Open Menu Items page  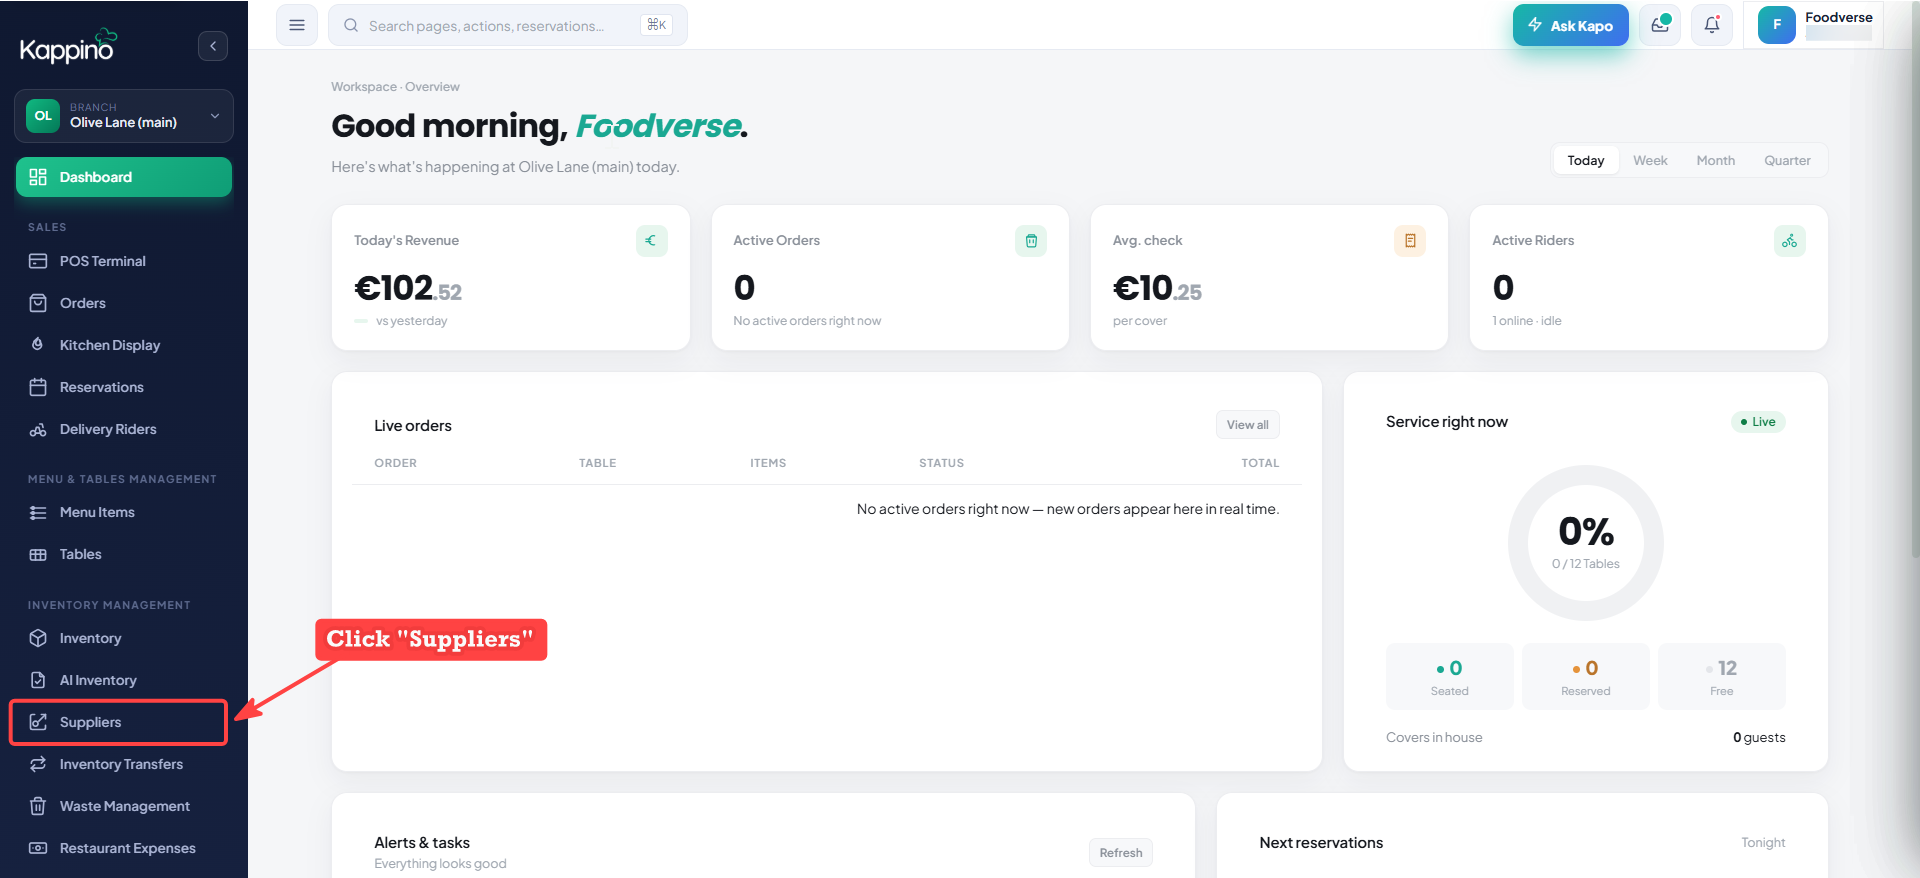[x=124, y=512]
